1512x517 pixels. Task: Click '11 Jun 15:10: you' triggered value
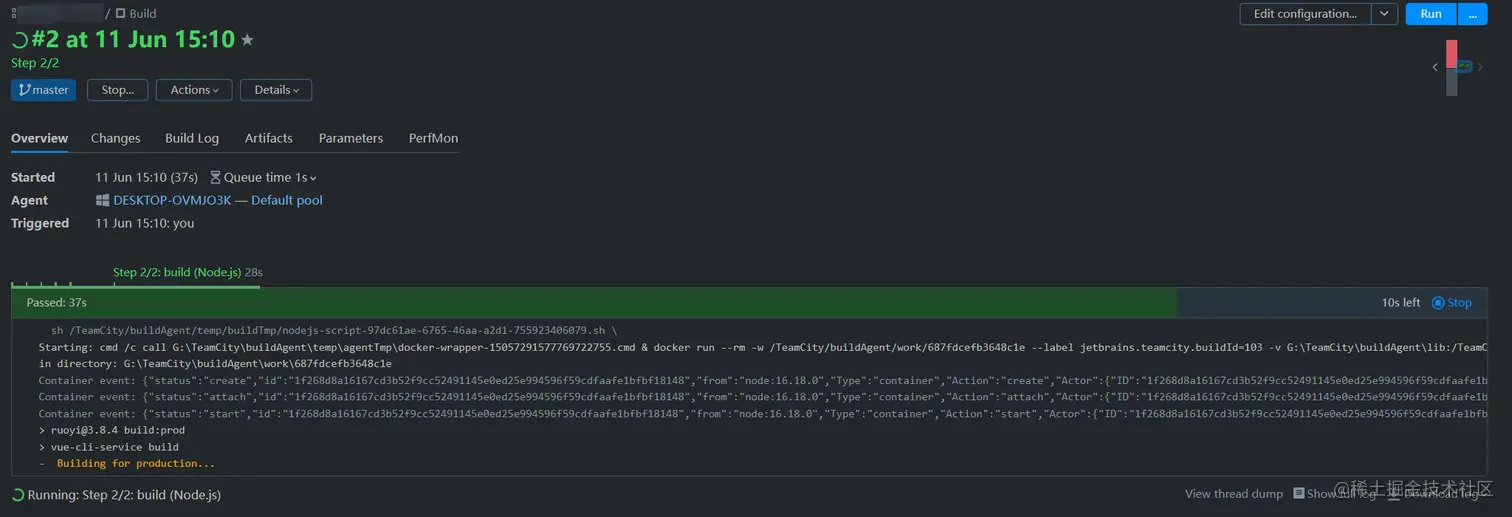(145, 223)
